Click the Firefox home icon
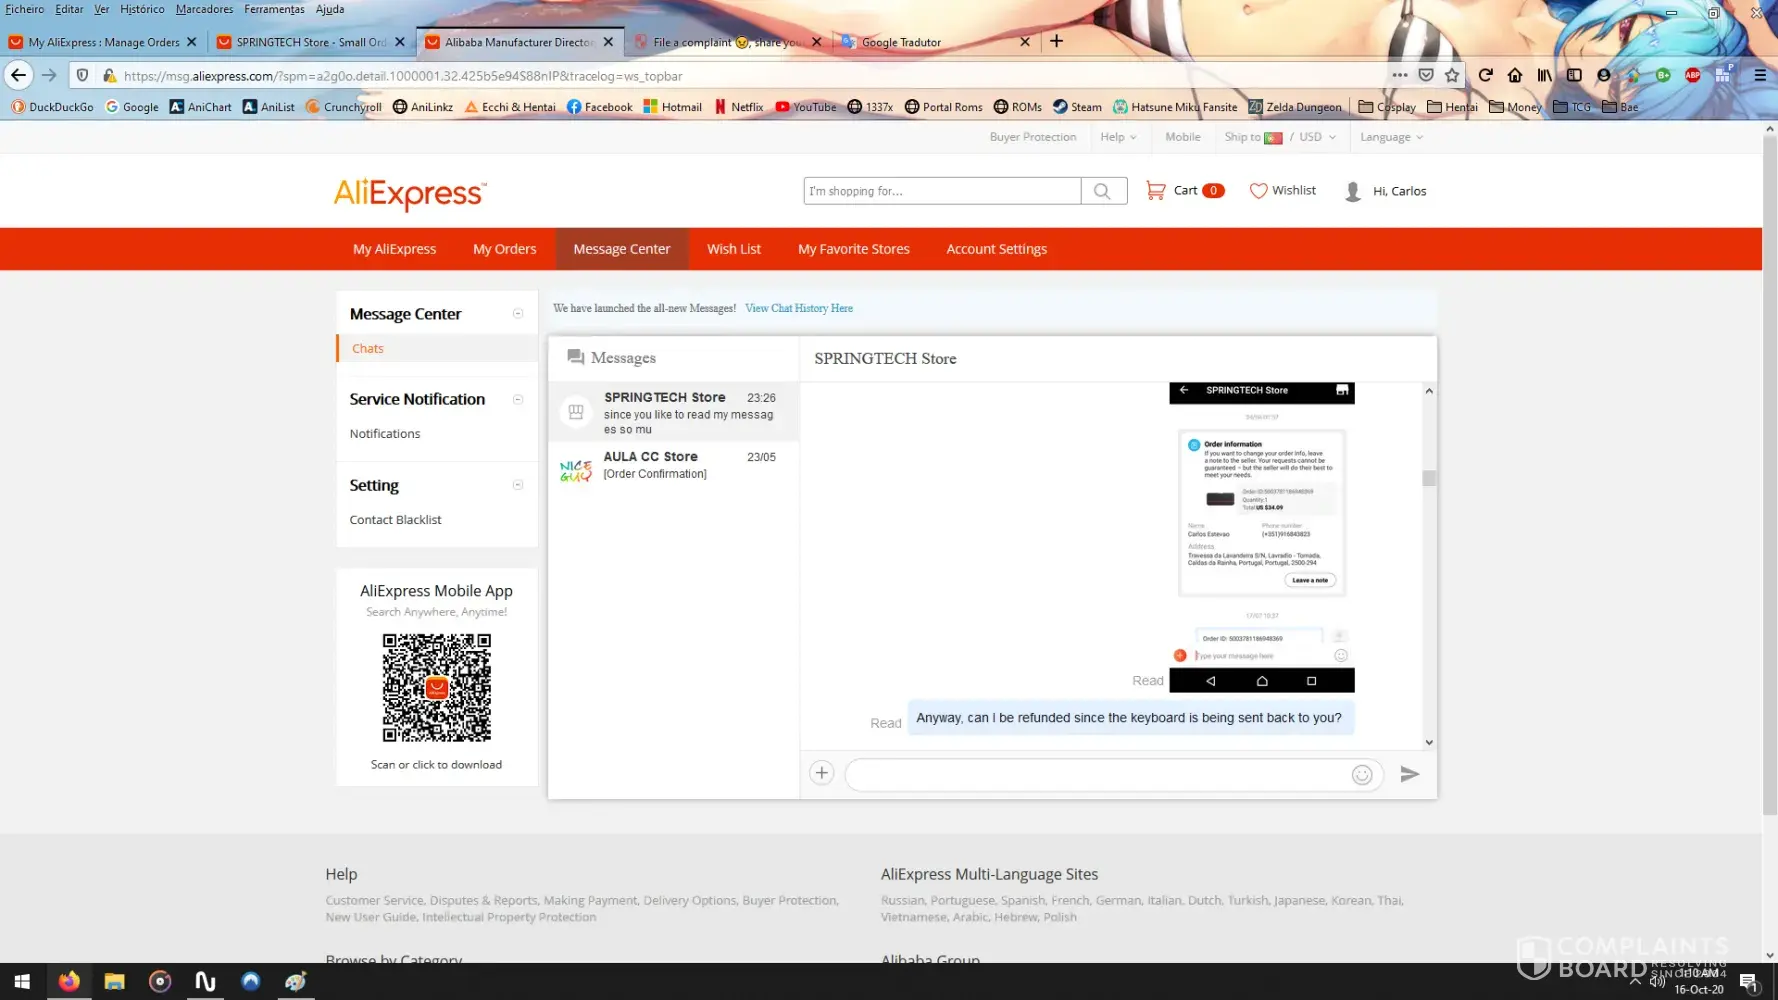 [1515, 75]
